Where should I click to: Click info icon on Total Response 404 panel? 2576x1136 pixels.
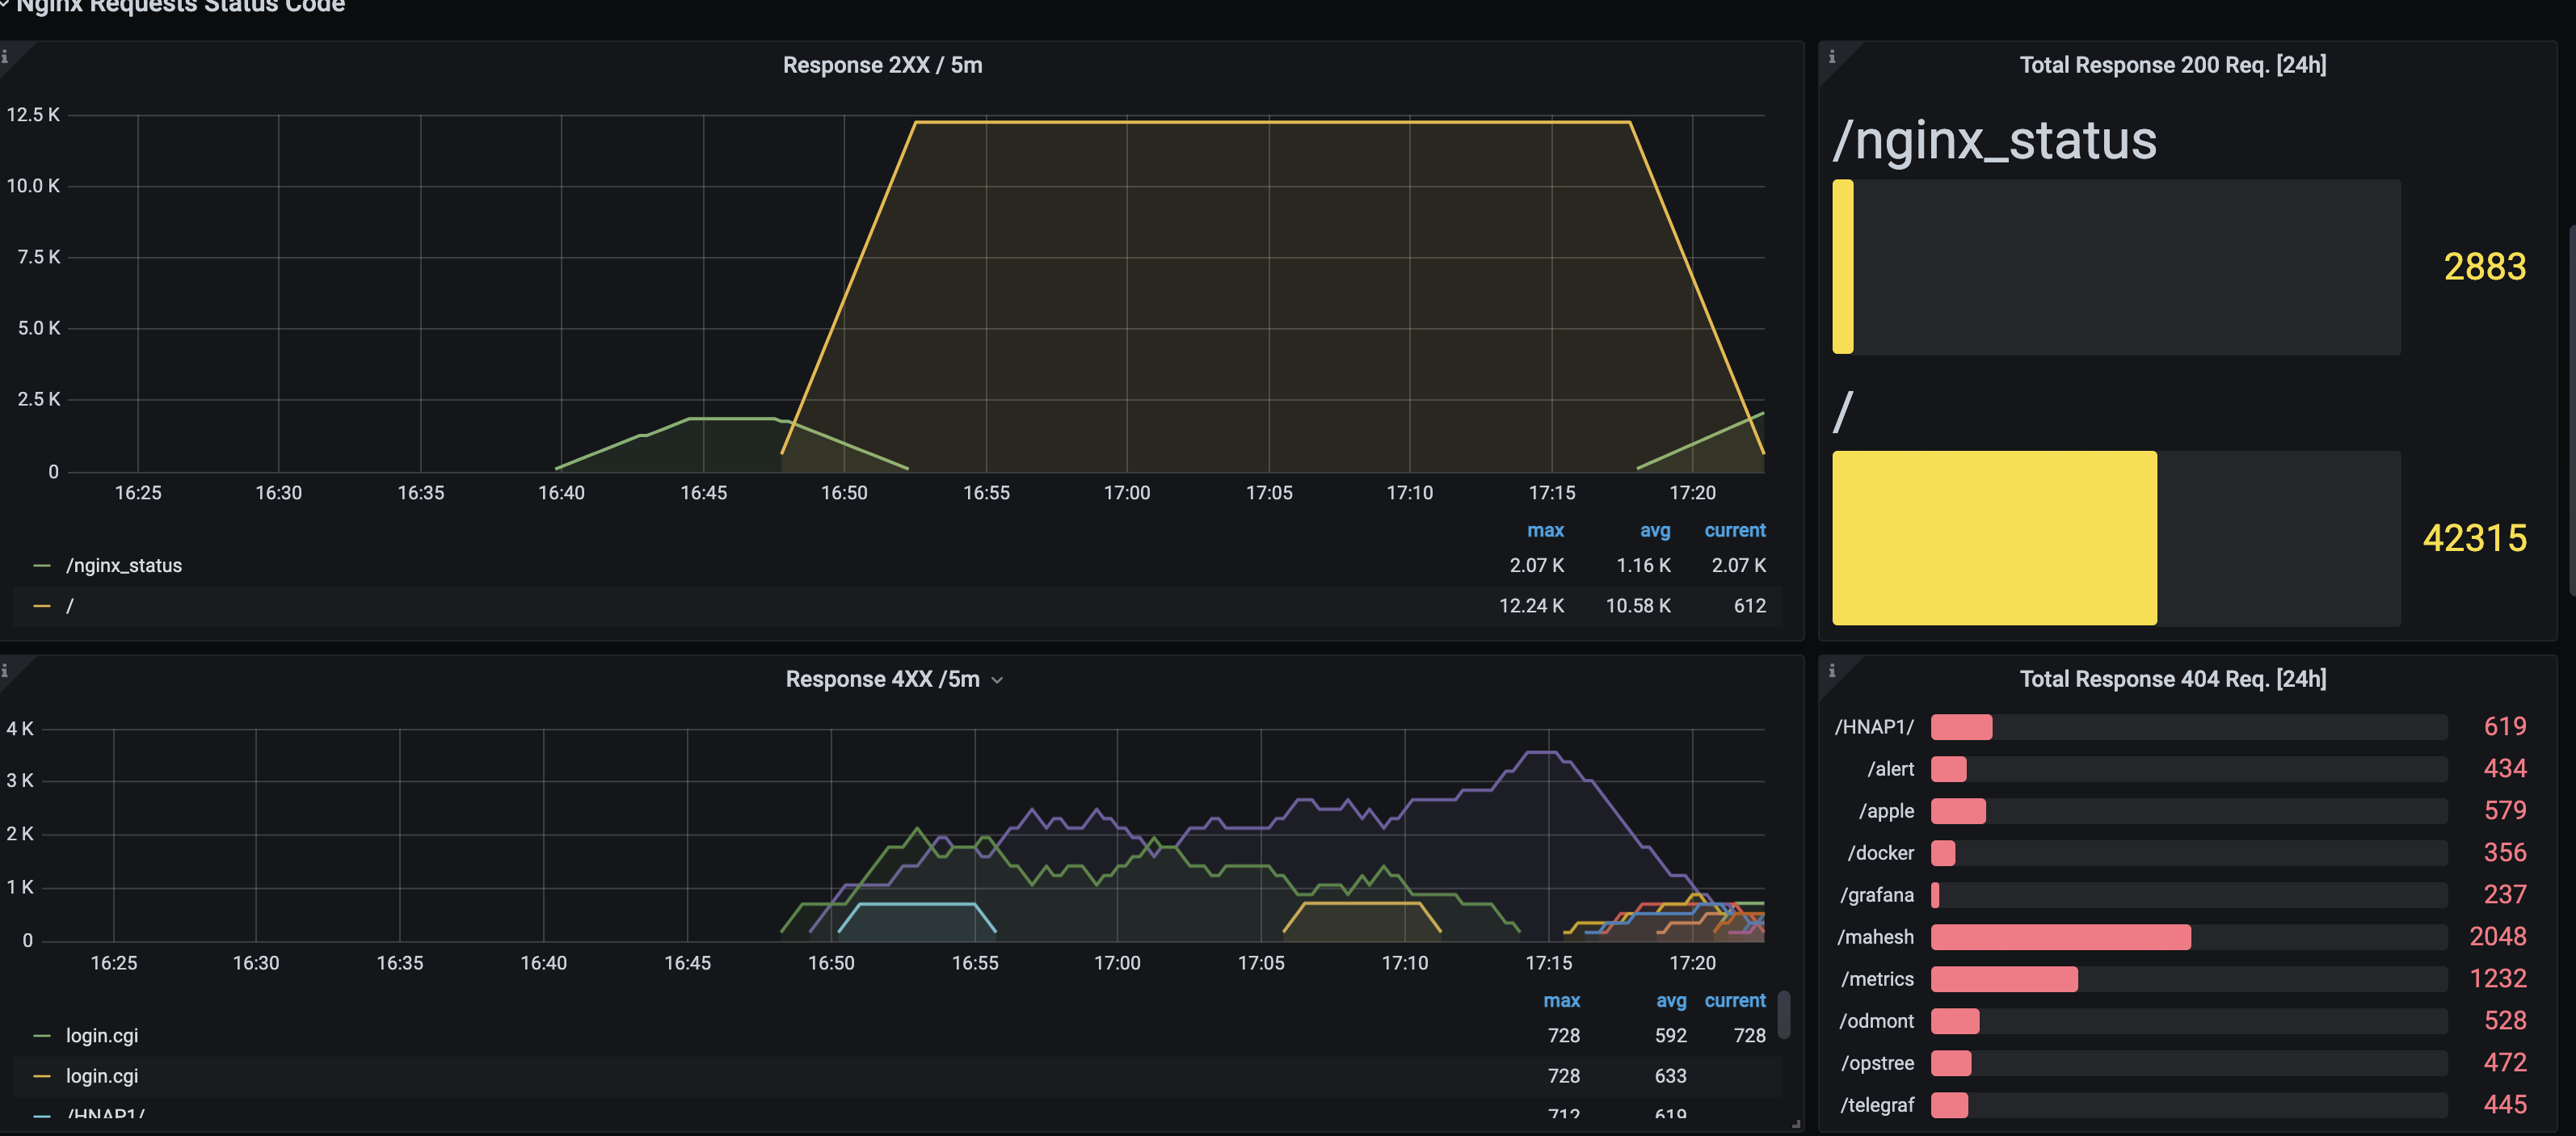tap(1831, 671)
